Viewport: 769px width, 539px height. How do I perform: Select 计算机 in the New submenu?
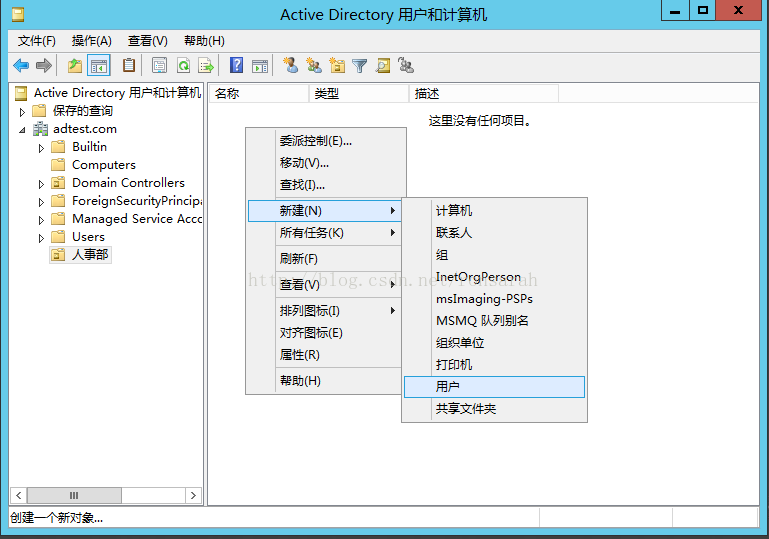point(494,210)
